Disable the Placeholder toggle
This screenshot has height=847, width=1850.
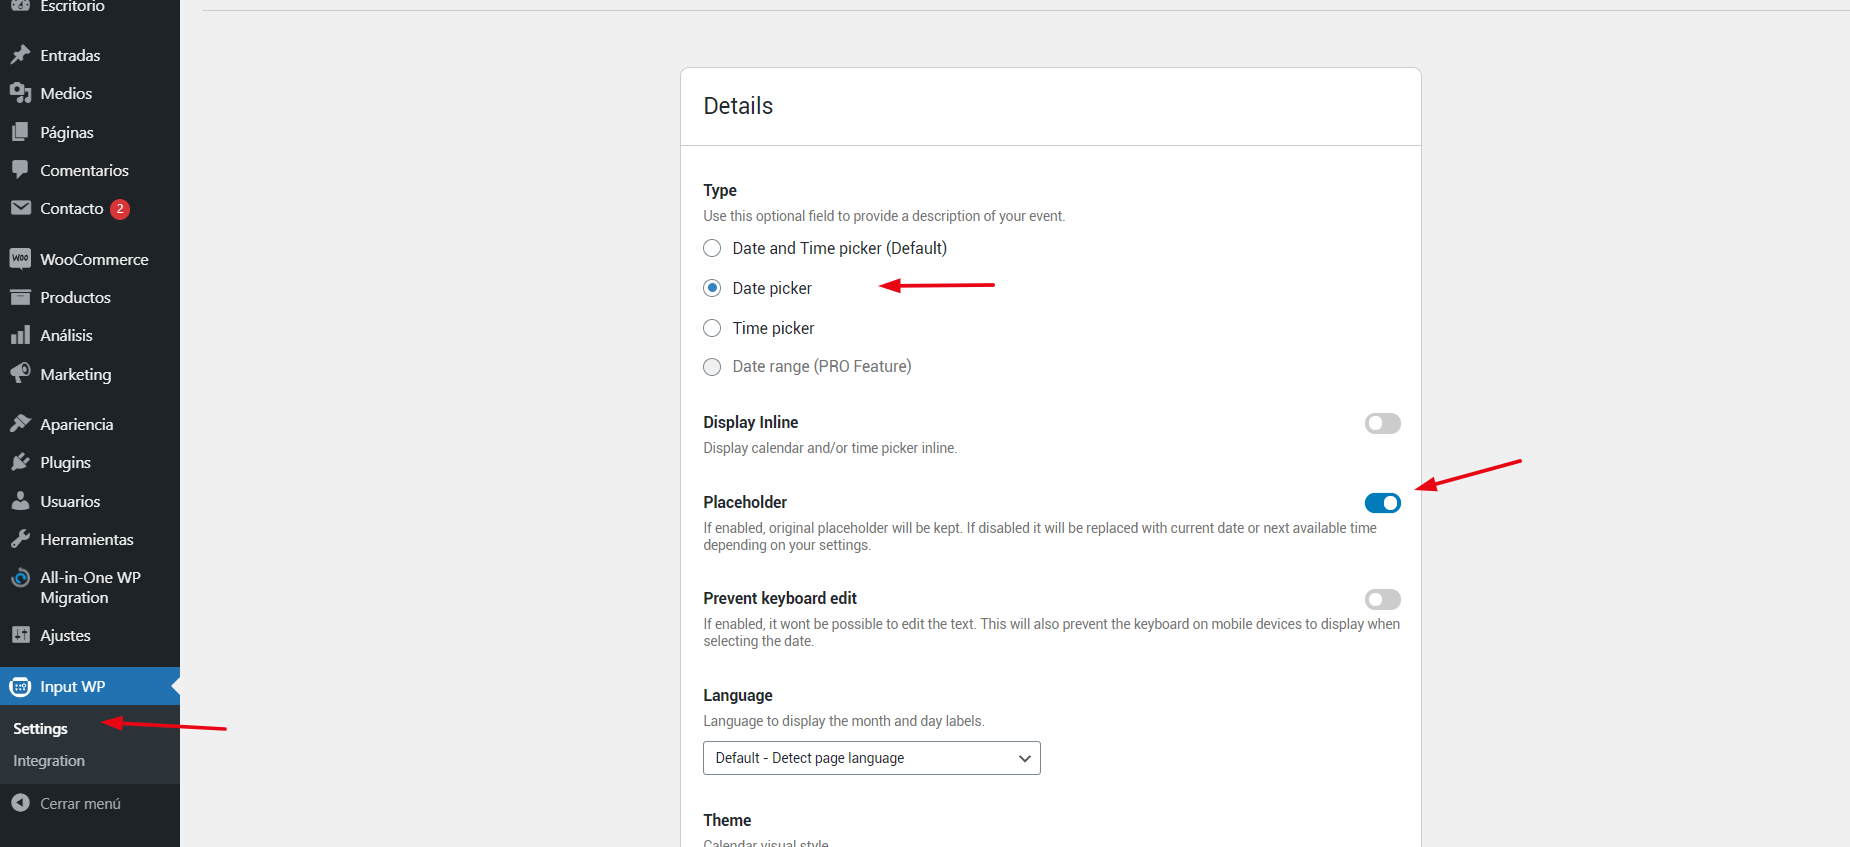[1382, 503]
